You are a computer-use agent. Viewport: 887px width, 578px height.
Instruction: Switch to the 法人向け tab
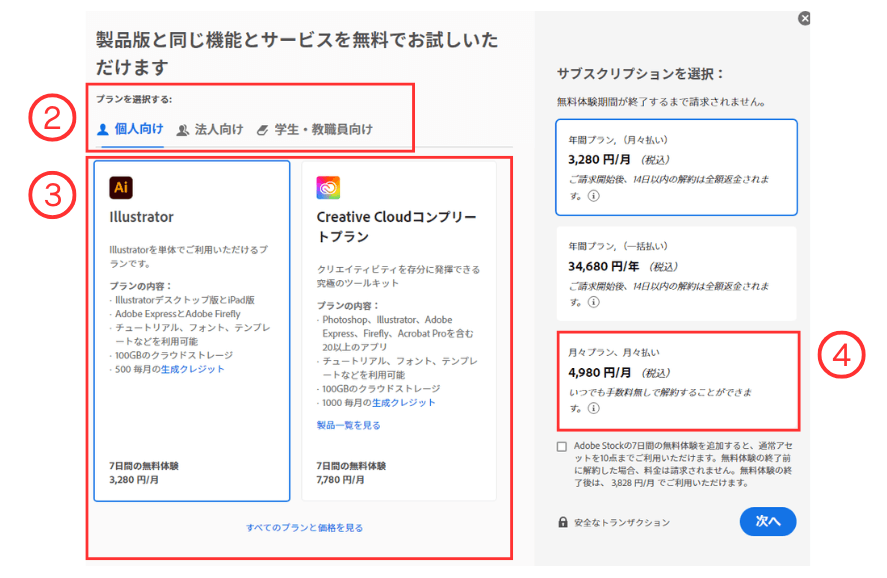click(x=210, y=130)
